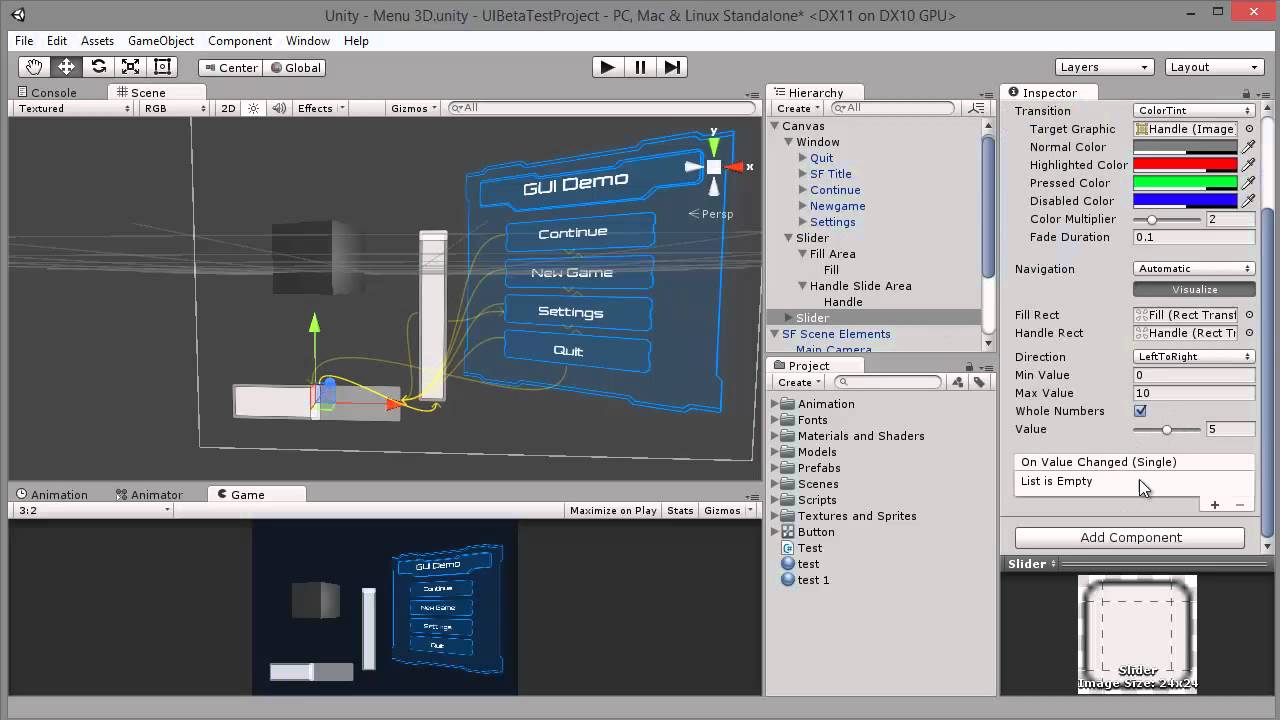Screen dimensions: 1280x720
Task: Switch to the Console tab
Action: tap(46, 92)
